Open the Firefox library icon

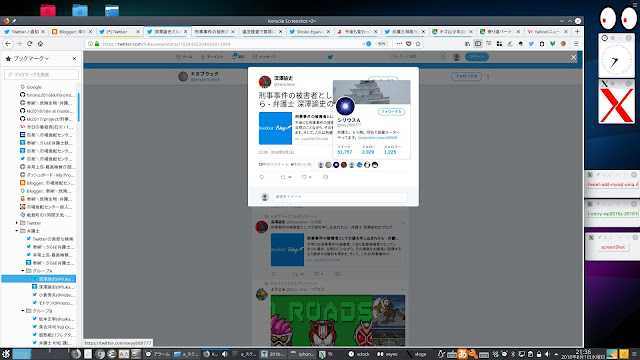coord(467,44)
